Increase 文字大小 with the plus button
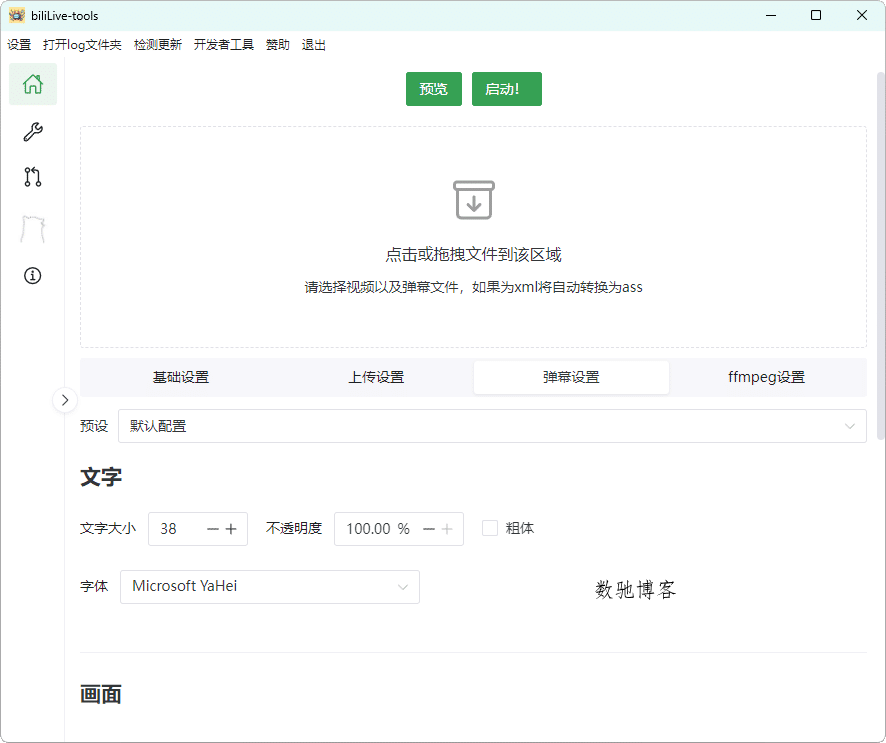This screenshot has width=886, height=743. [231, 529]
